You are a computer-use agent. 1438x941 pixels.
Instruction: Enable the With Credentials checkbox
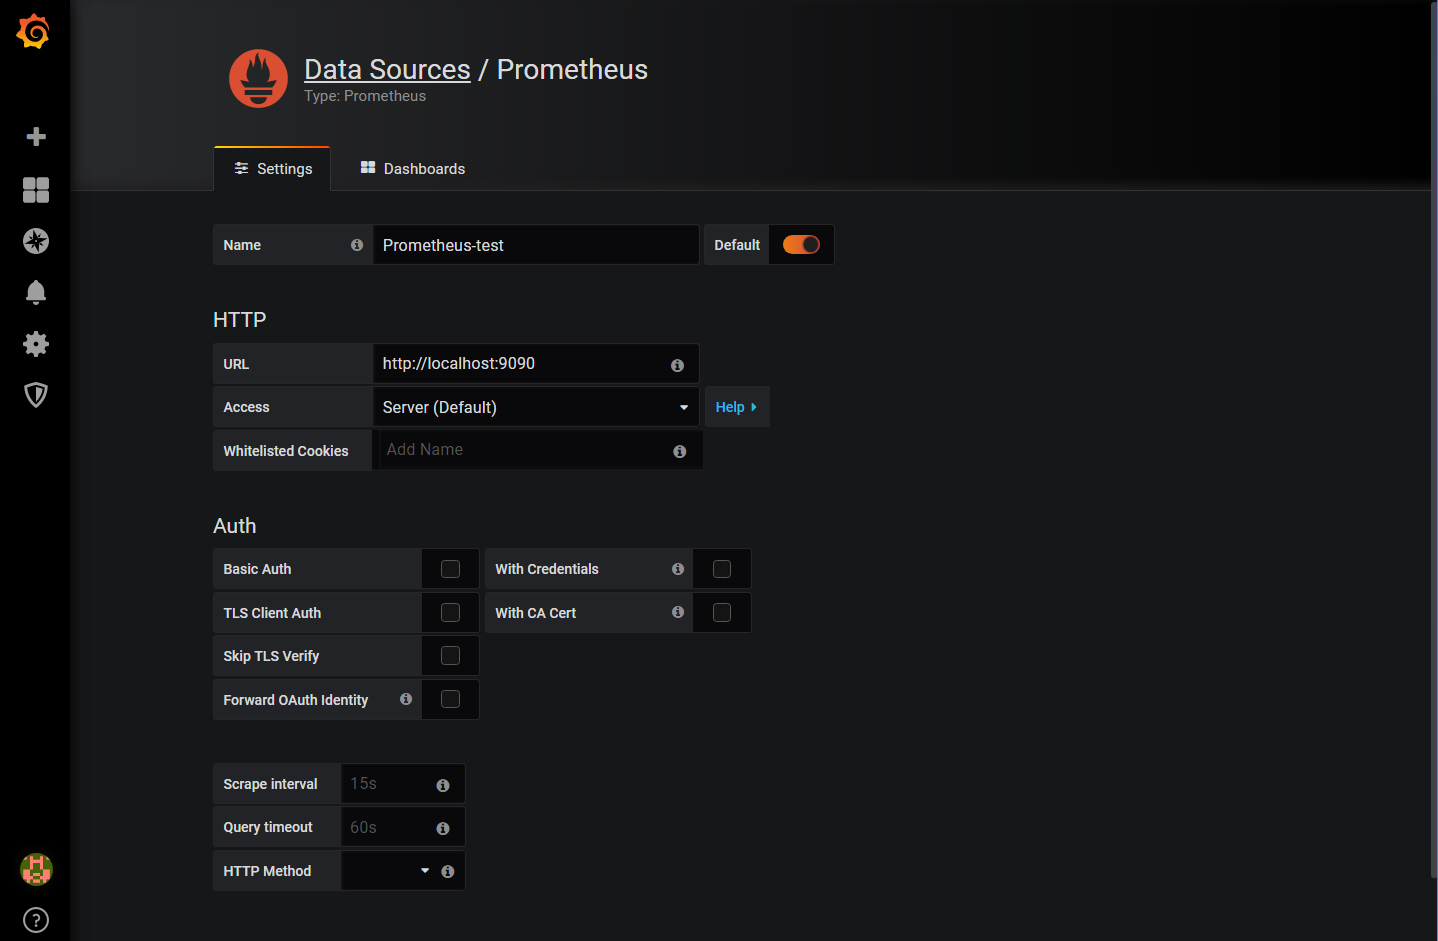[x=722, y=569]
